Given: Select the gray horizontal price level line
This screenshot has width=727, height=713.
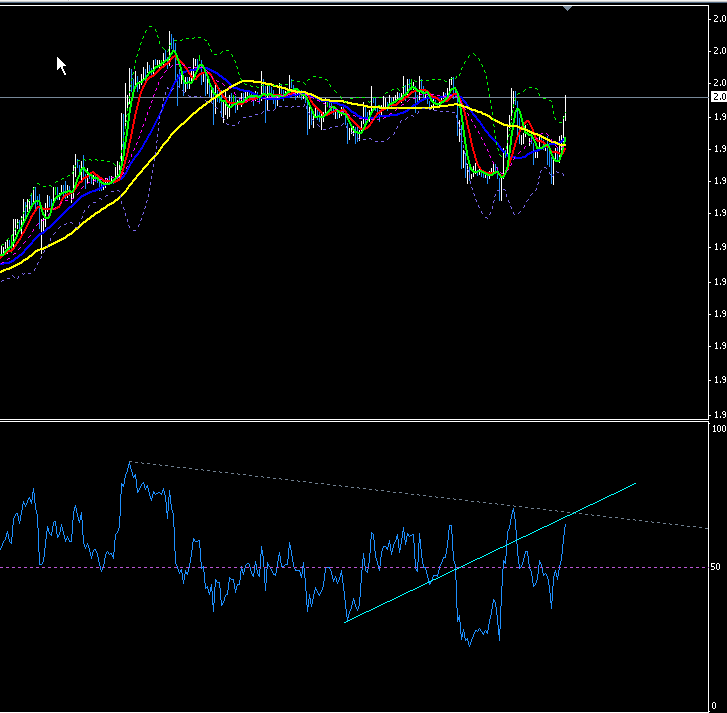Looking at the screenshot, I should [354, 97].
